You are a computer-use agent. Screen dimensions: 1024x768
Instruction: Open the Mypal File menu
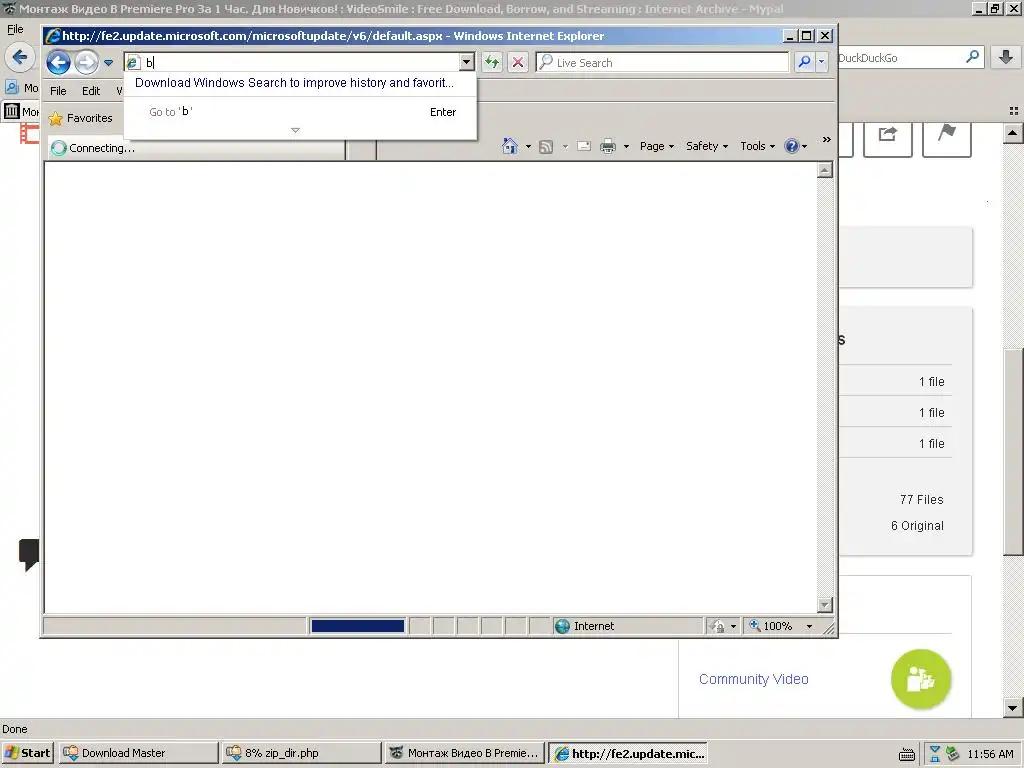pos(15,29)
